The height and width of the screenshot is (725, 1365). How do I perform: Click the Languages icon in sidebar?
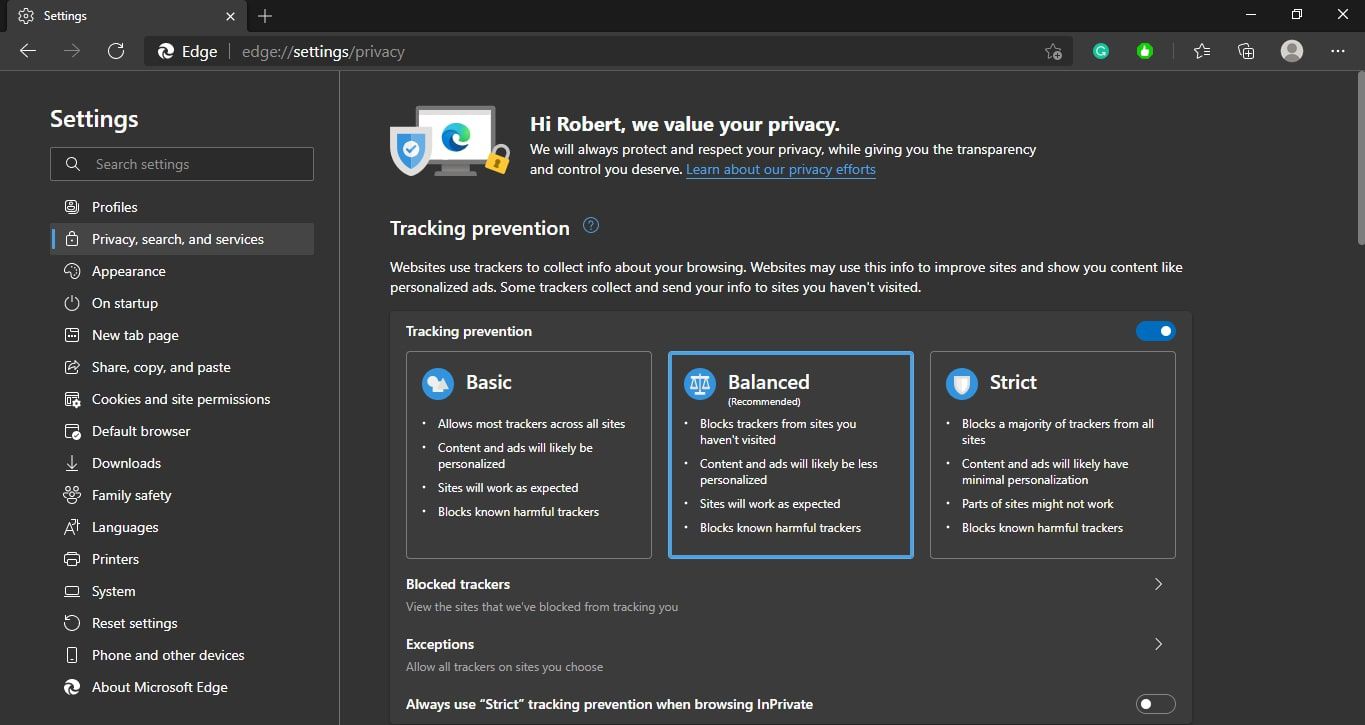pyautogui.click(x=72, y=527)
